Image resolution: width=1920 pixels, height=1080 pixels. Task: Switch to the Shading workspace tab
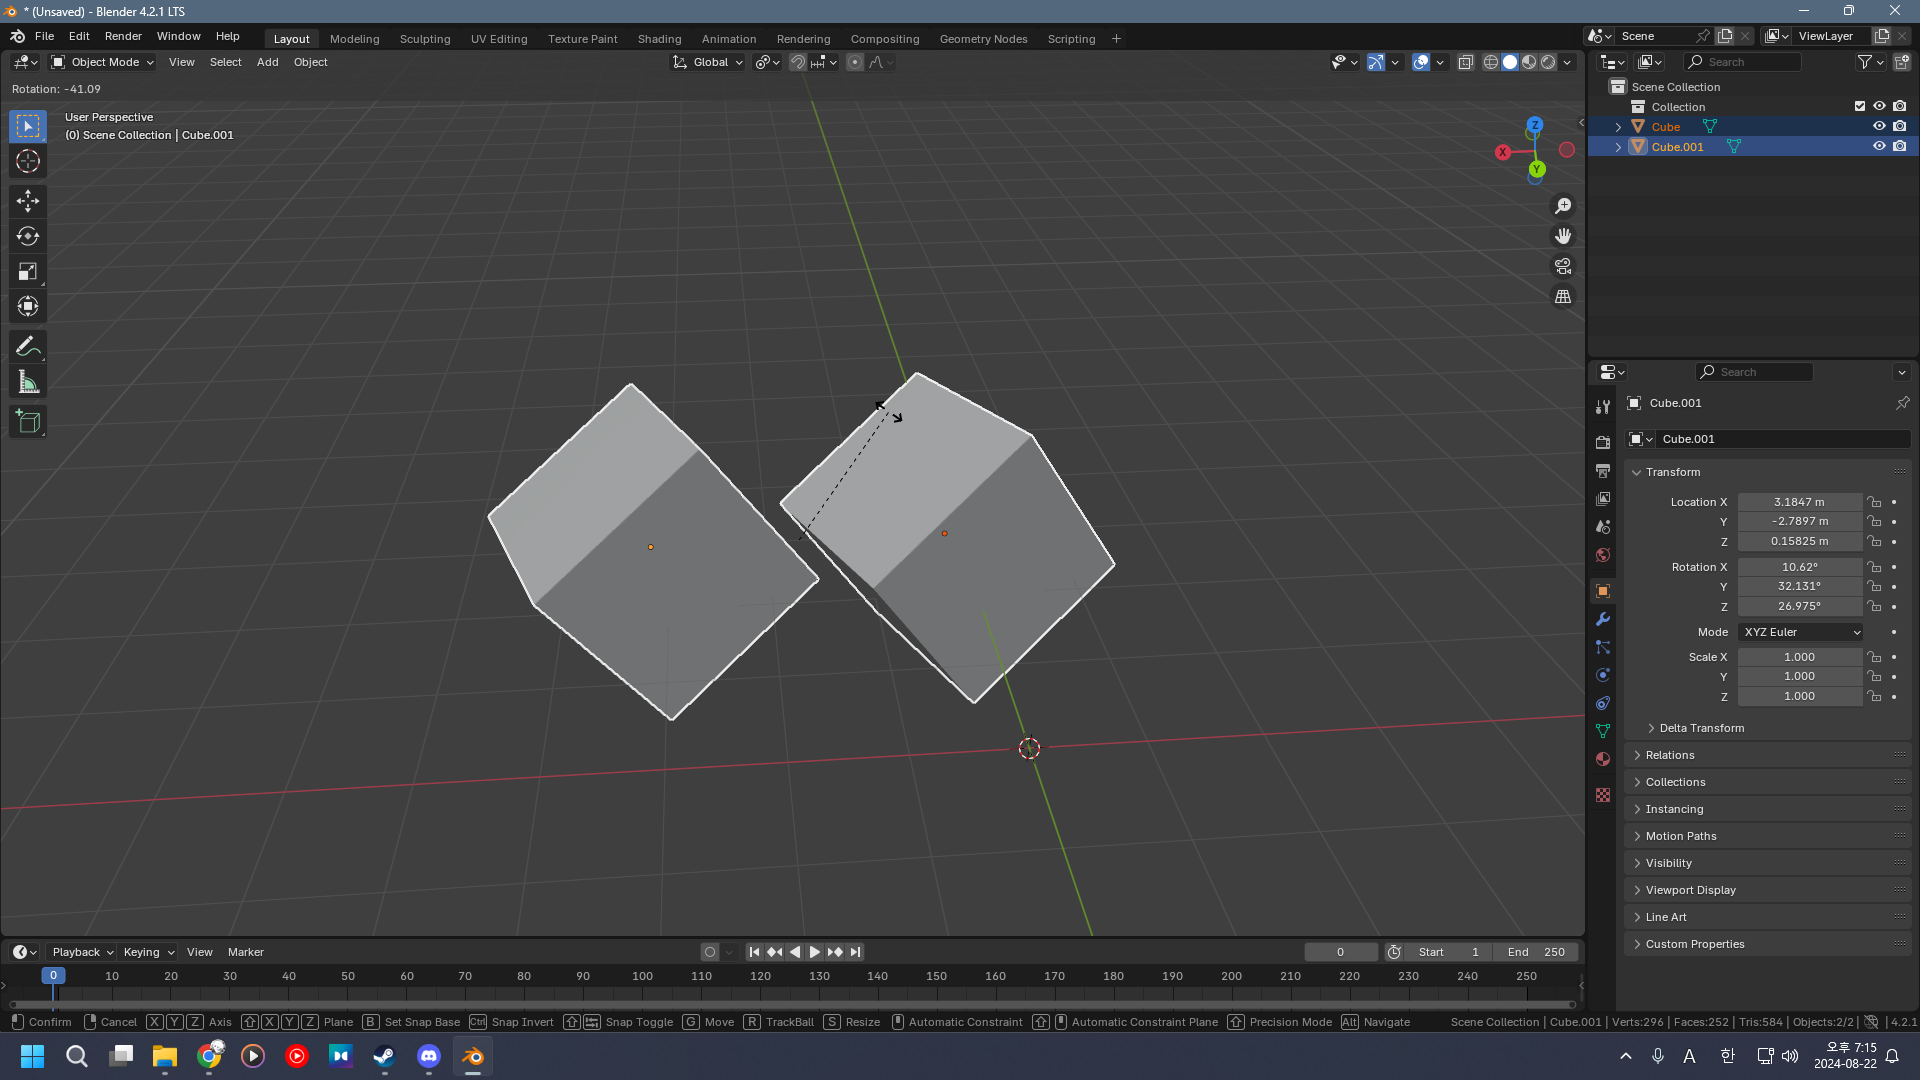click(x=659, y=39)
